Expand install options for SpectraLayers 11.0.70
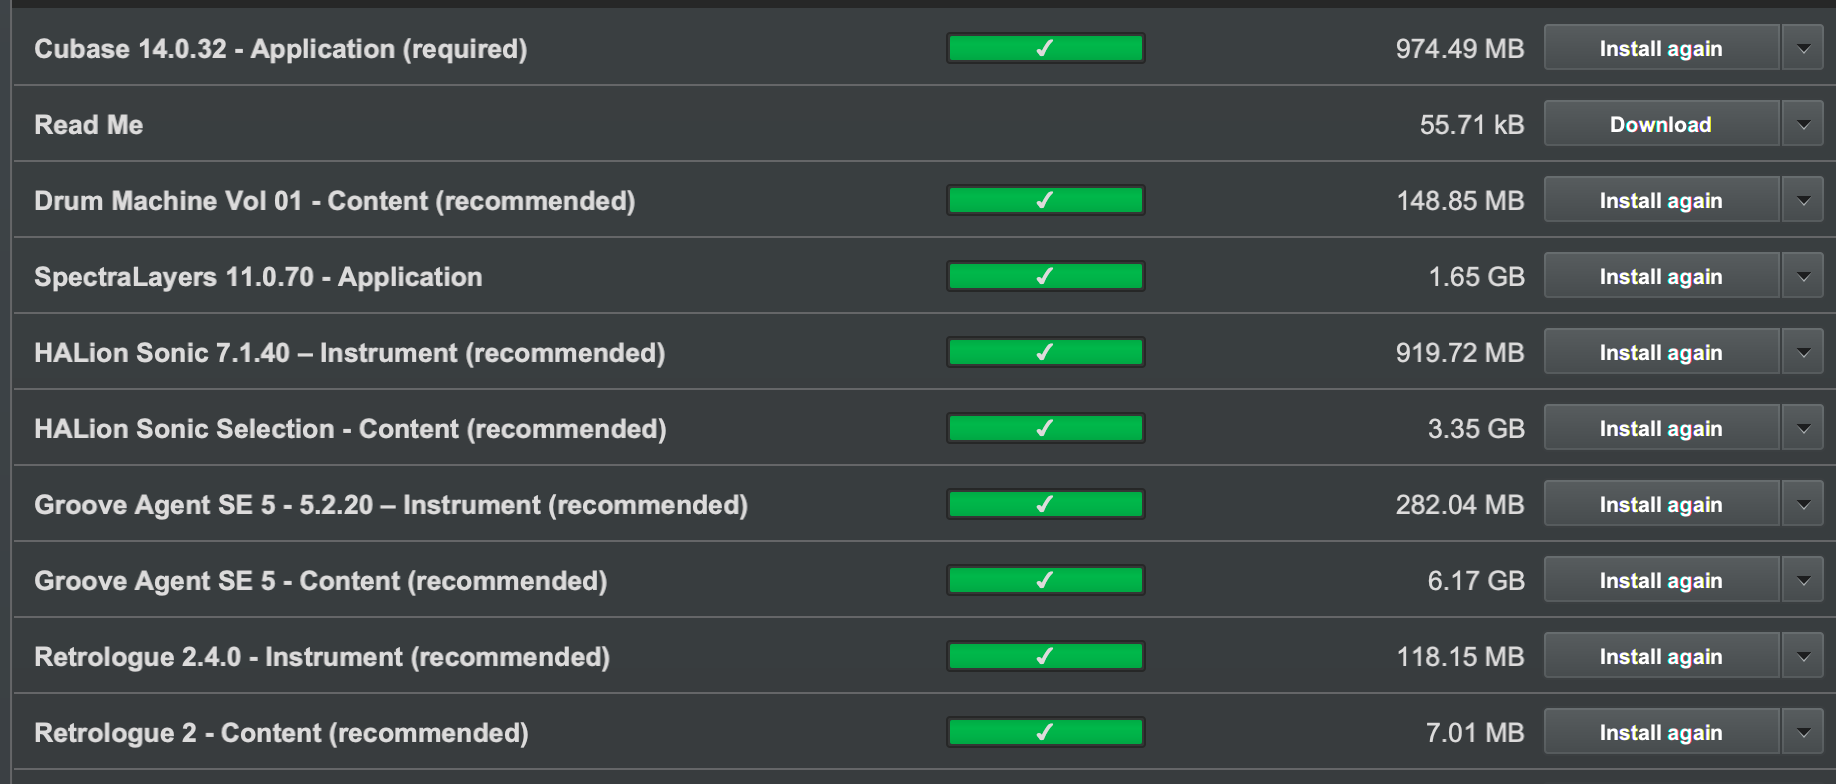 click(x=1803, y=276)
